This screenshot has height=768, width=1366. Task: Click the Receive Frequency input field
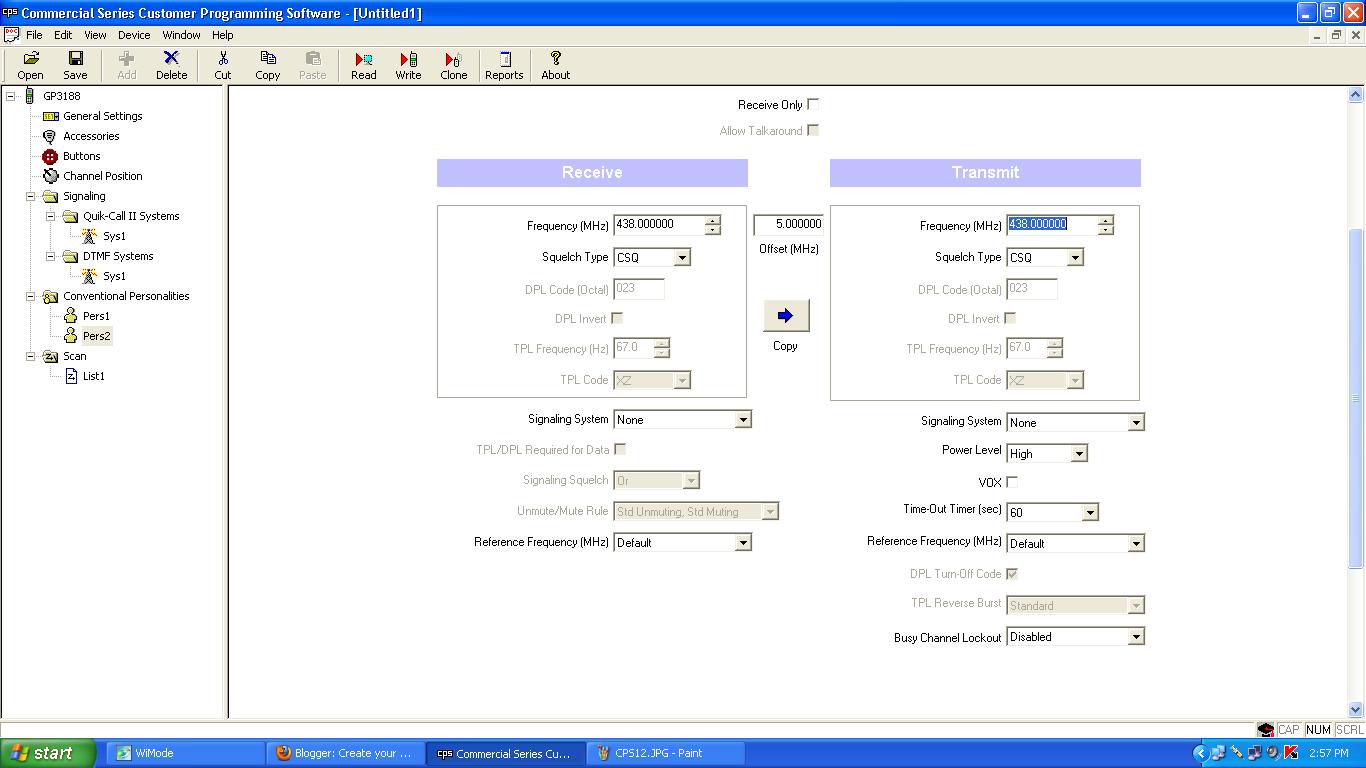coord(659,225)
